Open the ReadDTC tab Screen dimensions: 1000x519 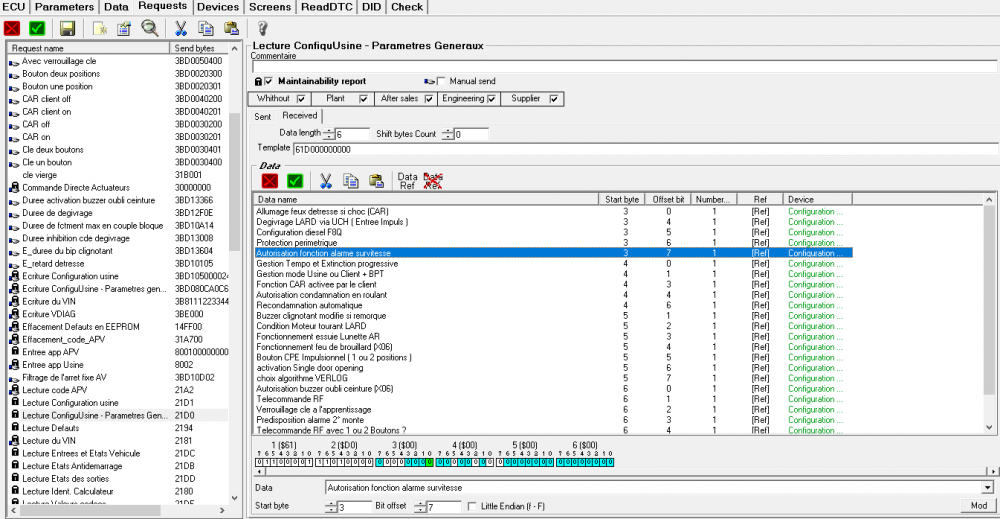point(327,7)
